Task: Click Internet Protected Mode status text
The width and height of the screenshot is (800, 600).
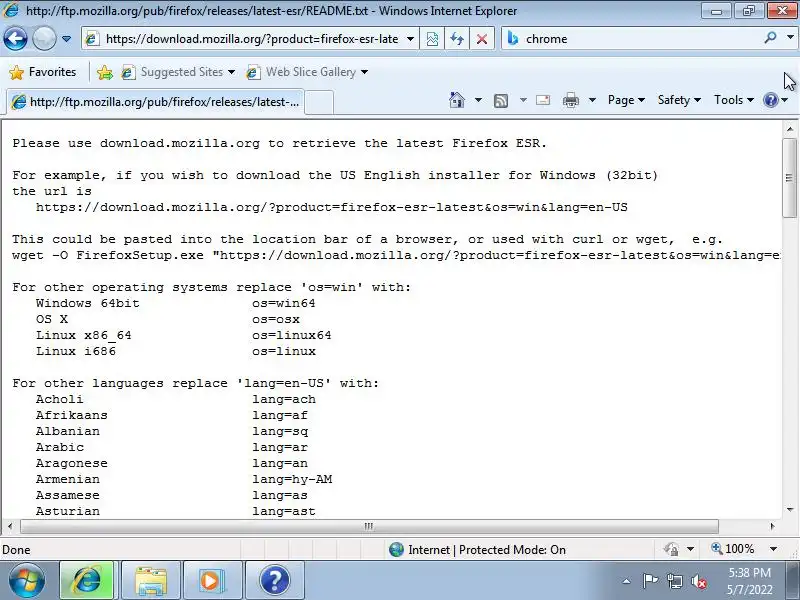Action: point(487,549)
